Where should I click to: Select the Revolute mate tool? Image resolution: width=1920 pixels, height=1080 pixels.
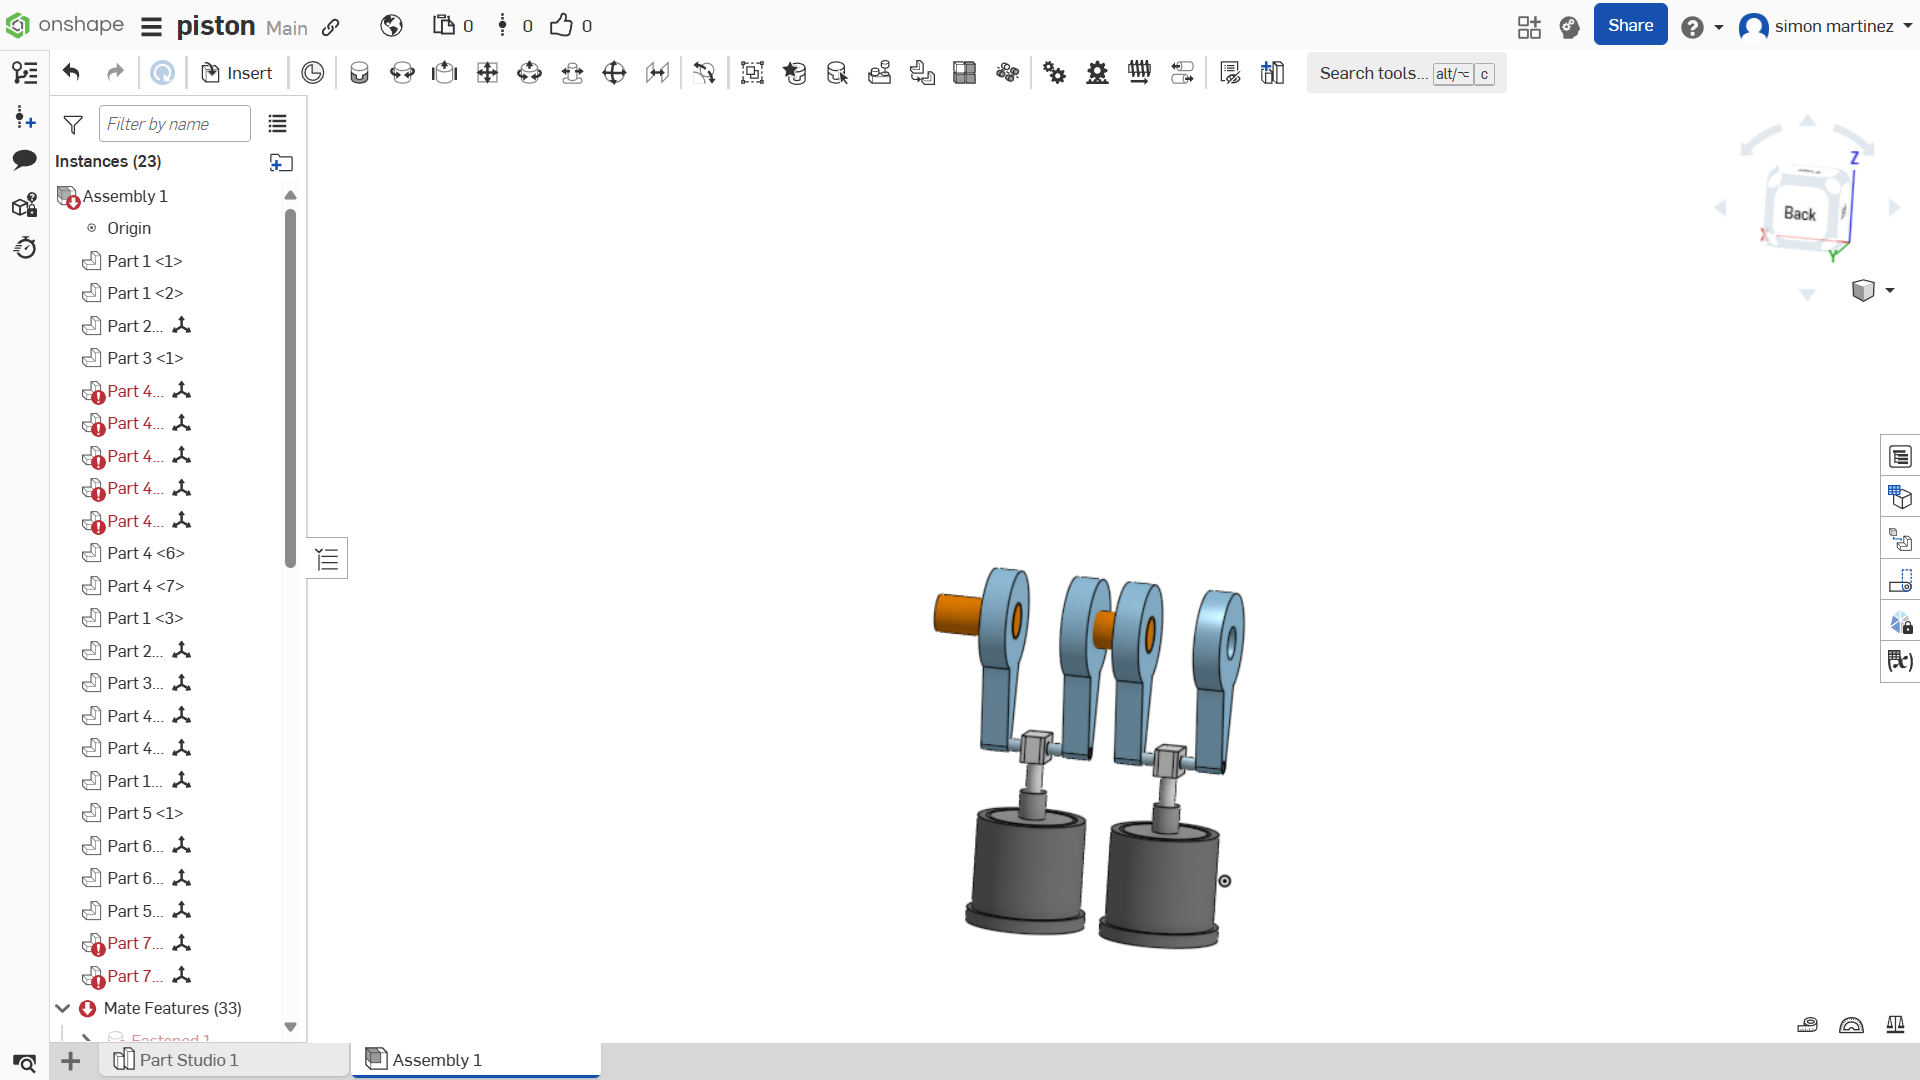tap(402, 72)
